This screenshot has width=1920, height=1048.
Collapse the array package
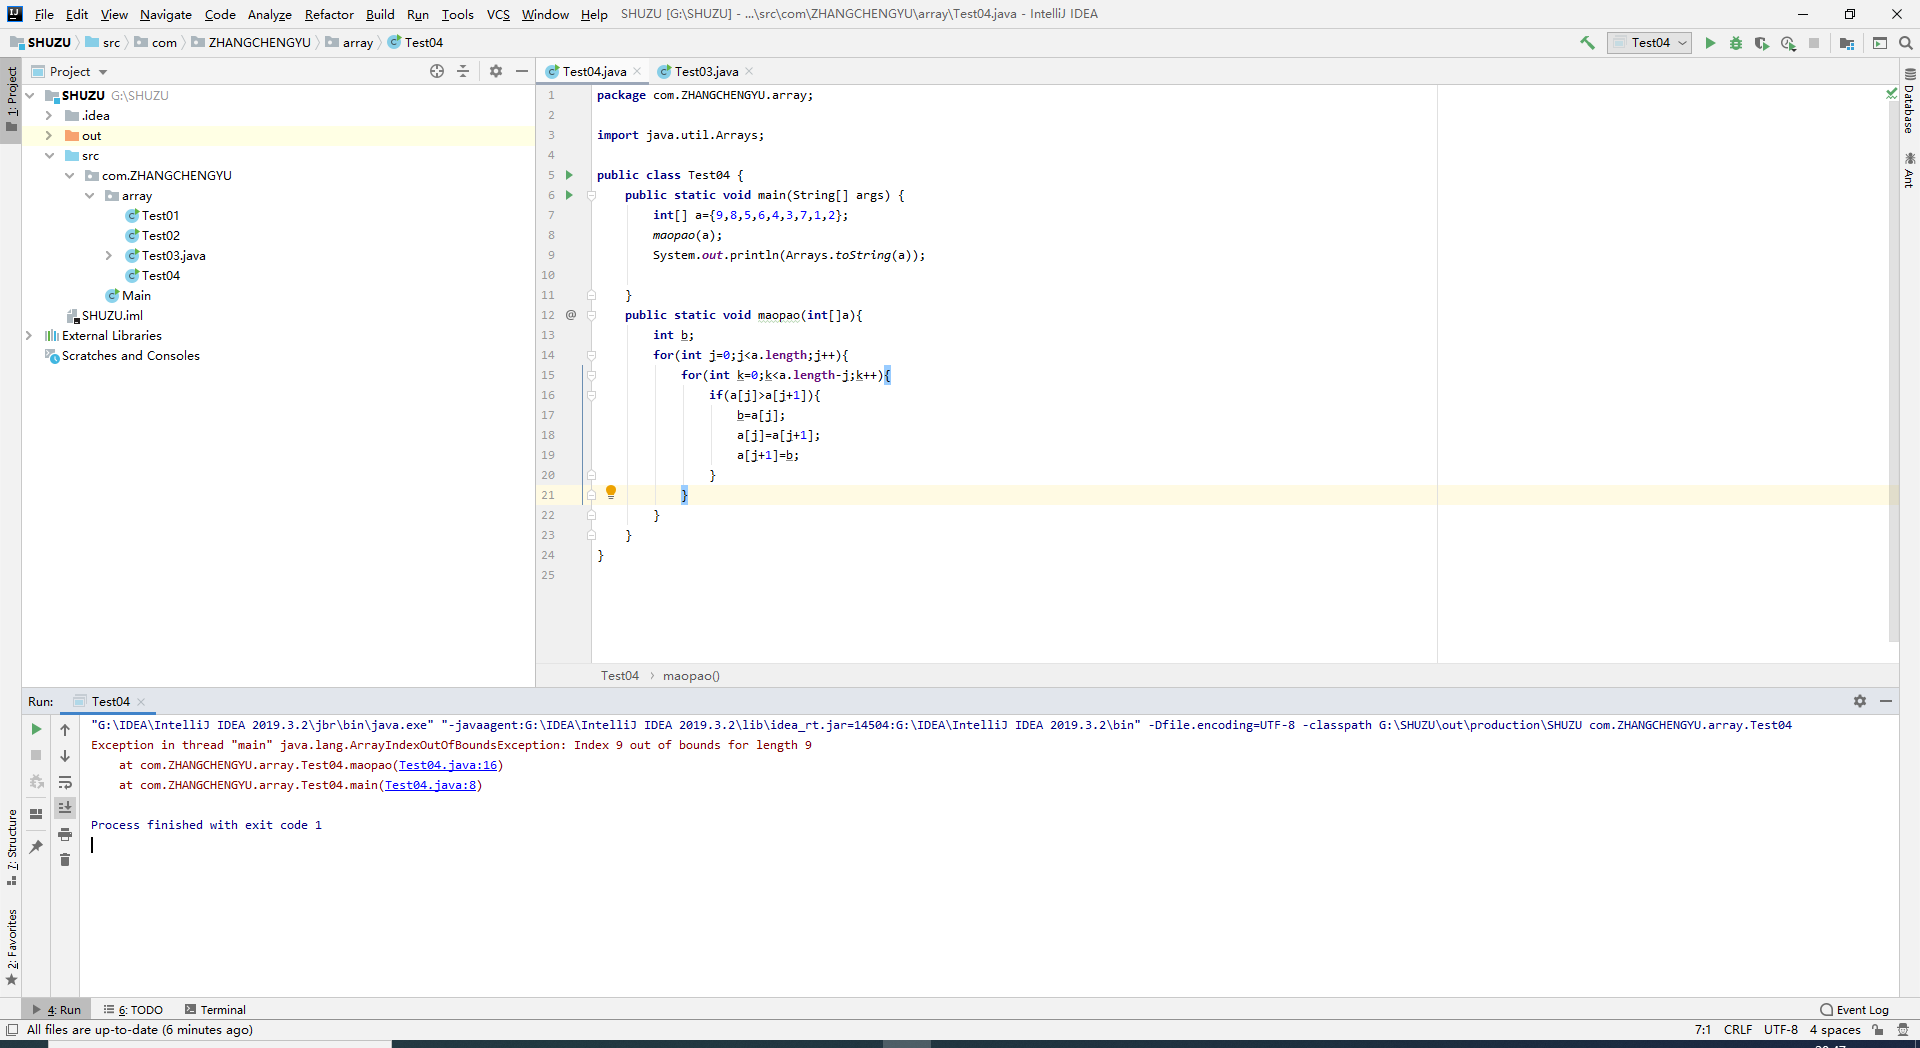pyautogui.click(x=89, y=195)
